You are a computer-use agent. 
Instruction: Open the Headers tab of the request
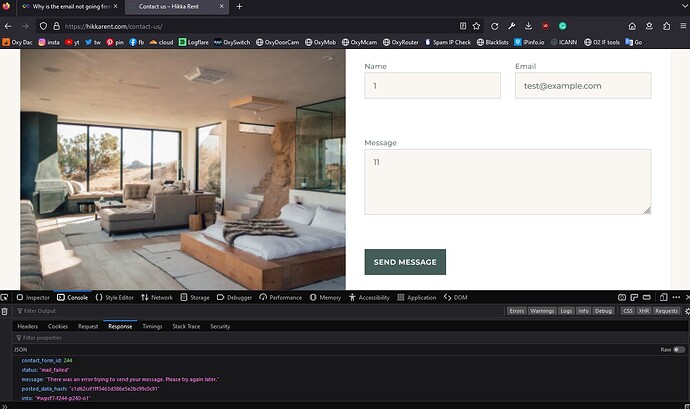tap(28, 326)
